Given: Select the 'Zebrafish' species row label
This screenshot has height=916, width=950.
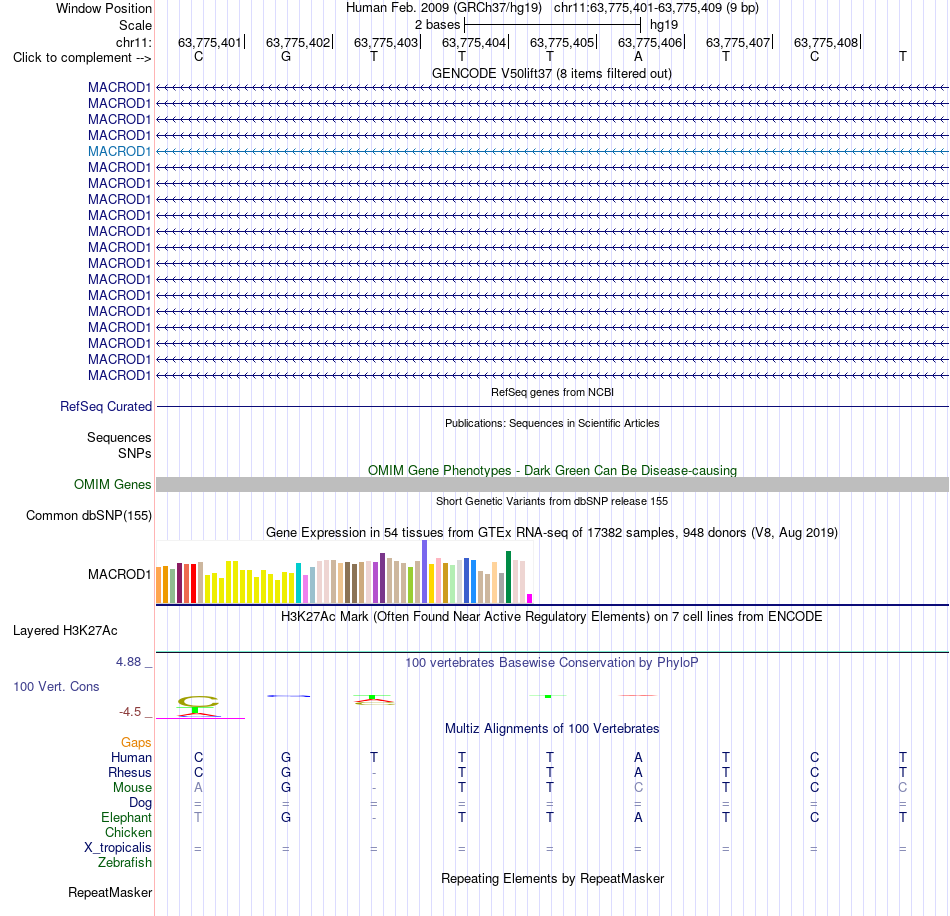Looking at the screenshot, I should (x=125, y=863).
